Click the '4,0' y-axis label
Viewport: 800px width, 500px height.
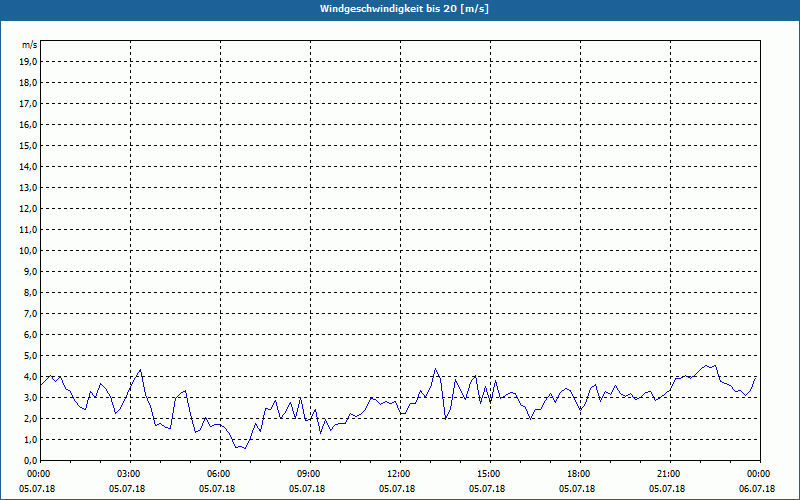30,377
